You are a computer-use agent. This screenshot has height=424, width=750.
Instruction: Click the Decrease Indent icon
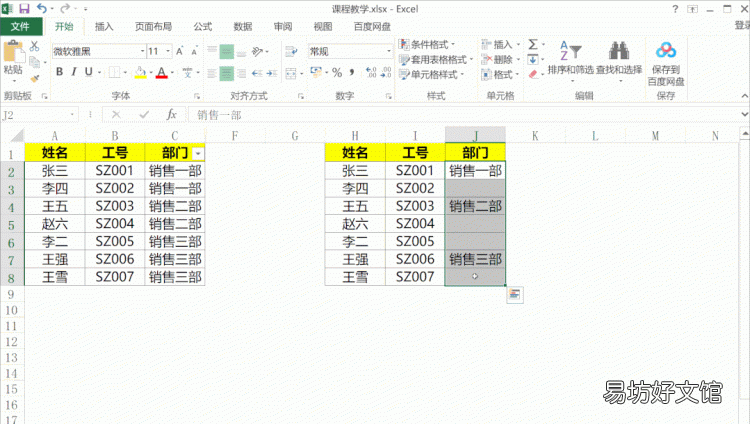(257, 73)
